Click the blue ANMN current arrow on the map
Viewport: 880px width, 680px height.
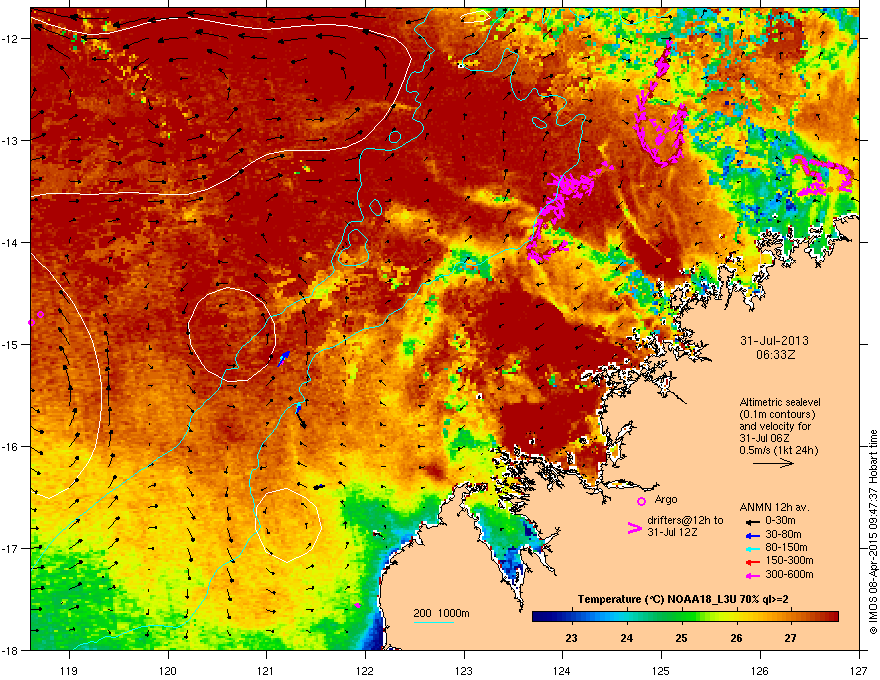click(x=284, y=359)
